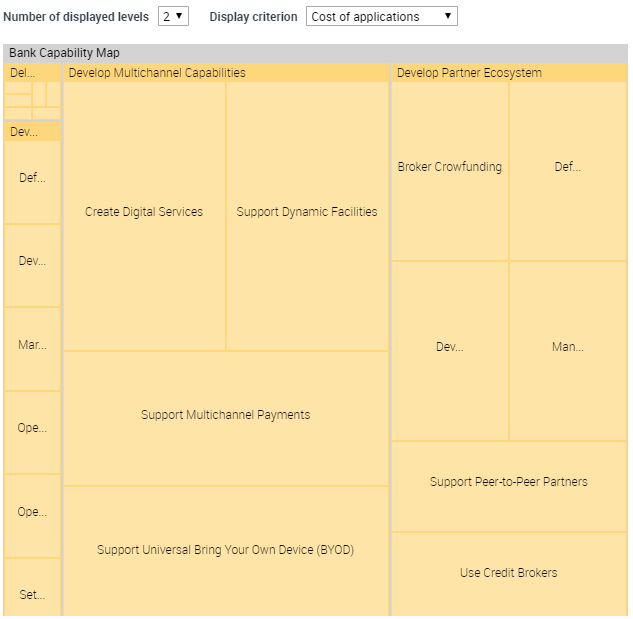Click the Dev... tile below Broker Crowdfunding

[x=450, y=348]
